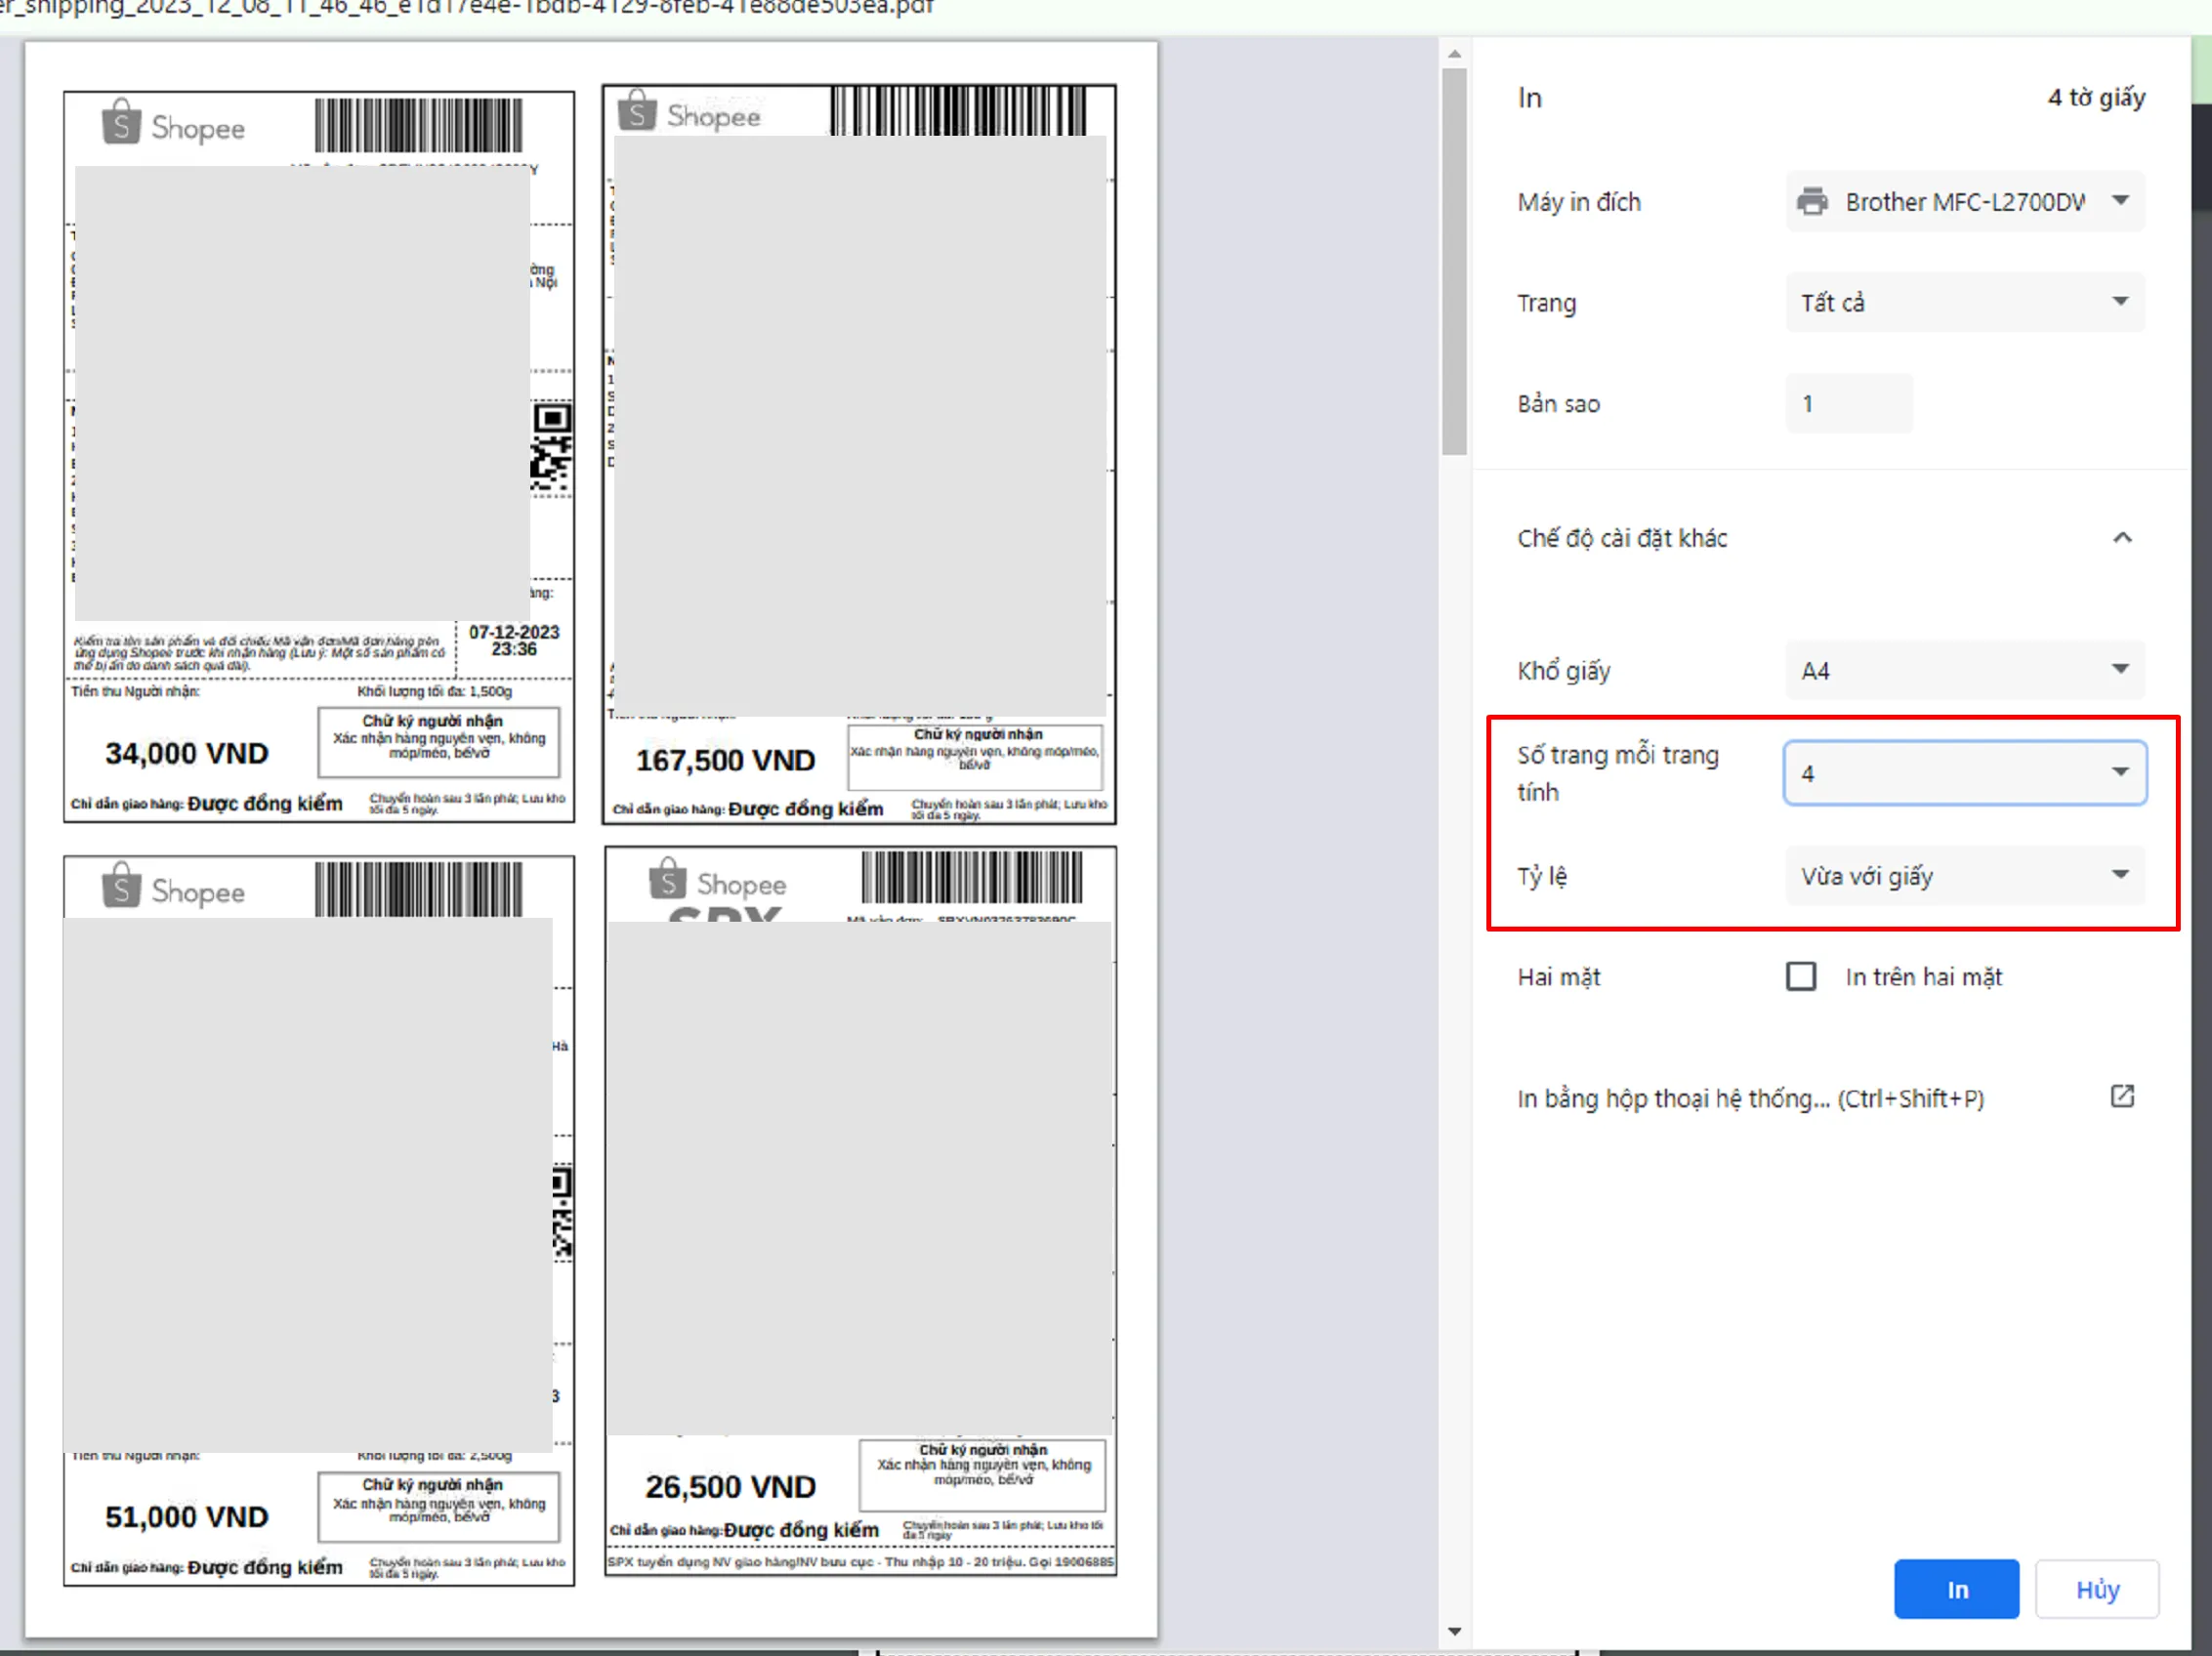This screenshot has height=1656, width=2212.
Task: Click barcode on 34,000 VND label
Action: coord(418,125)
